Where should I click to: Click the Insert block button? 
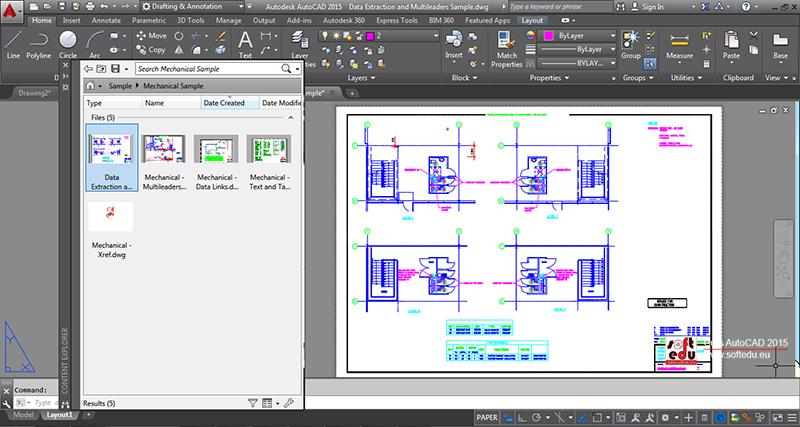454,44
